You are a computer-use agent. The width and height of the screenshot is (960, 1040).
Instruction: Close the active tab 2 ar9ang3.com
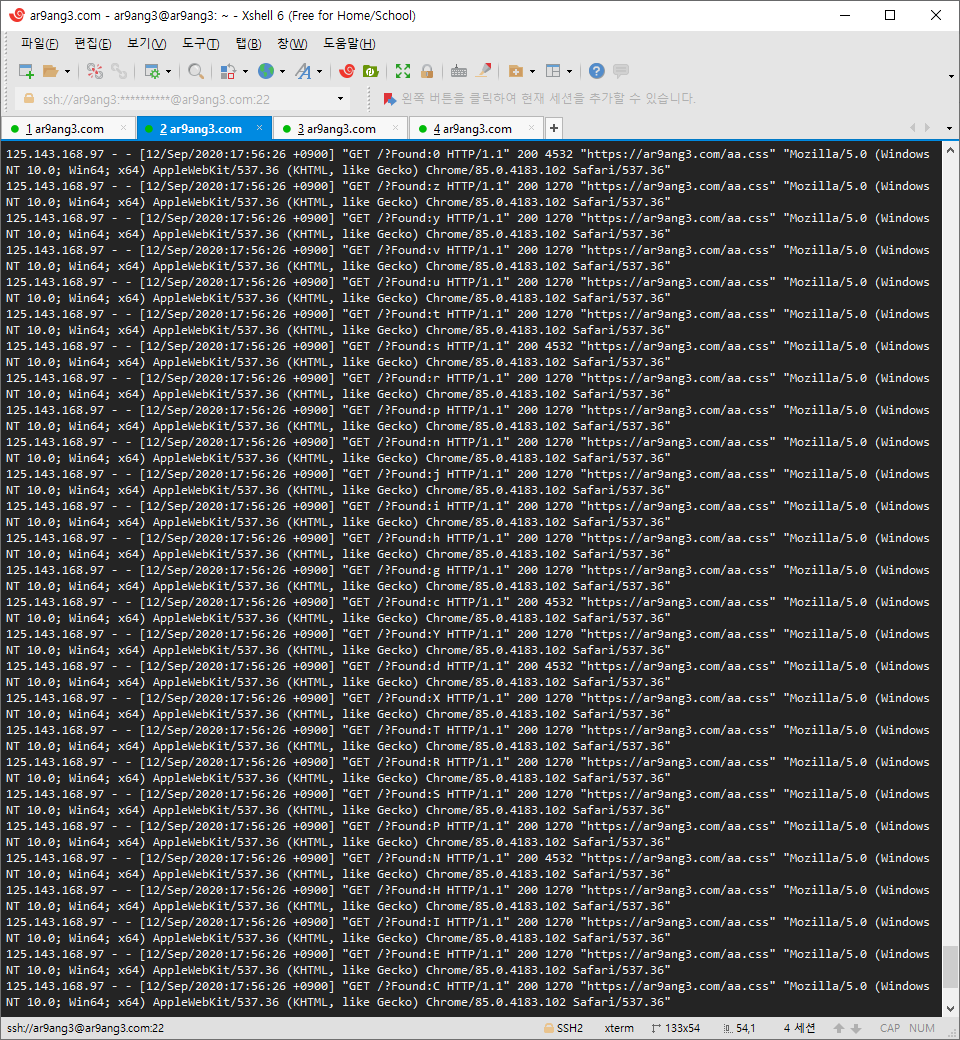tap(259, 128)
